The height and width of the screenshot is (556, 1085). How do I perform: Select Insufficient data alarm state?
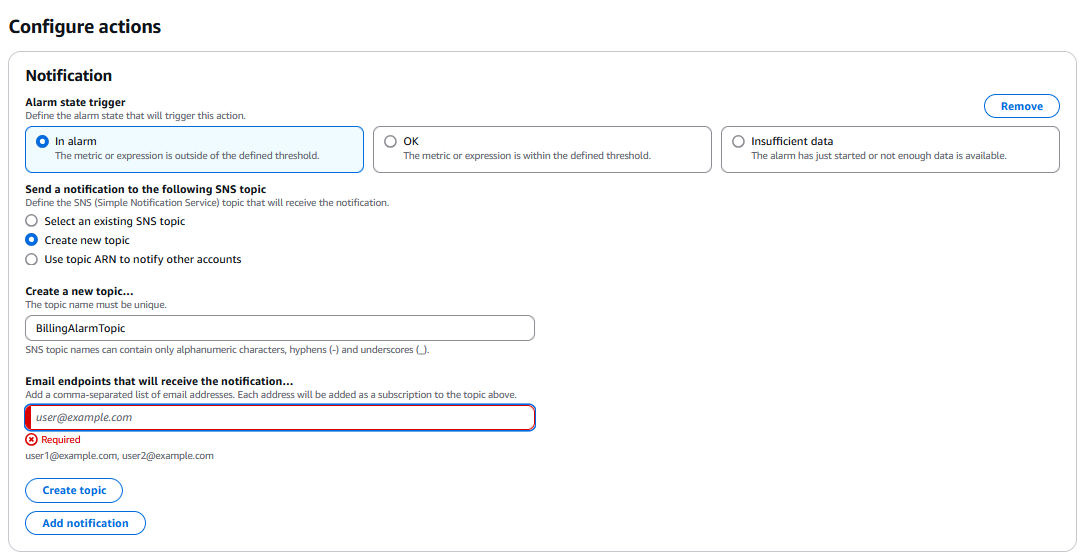pyautogui.click(x=738, y=142)
